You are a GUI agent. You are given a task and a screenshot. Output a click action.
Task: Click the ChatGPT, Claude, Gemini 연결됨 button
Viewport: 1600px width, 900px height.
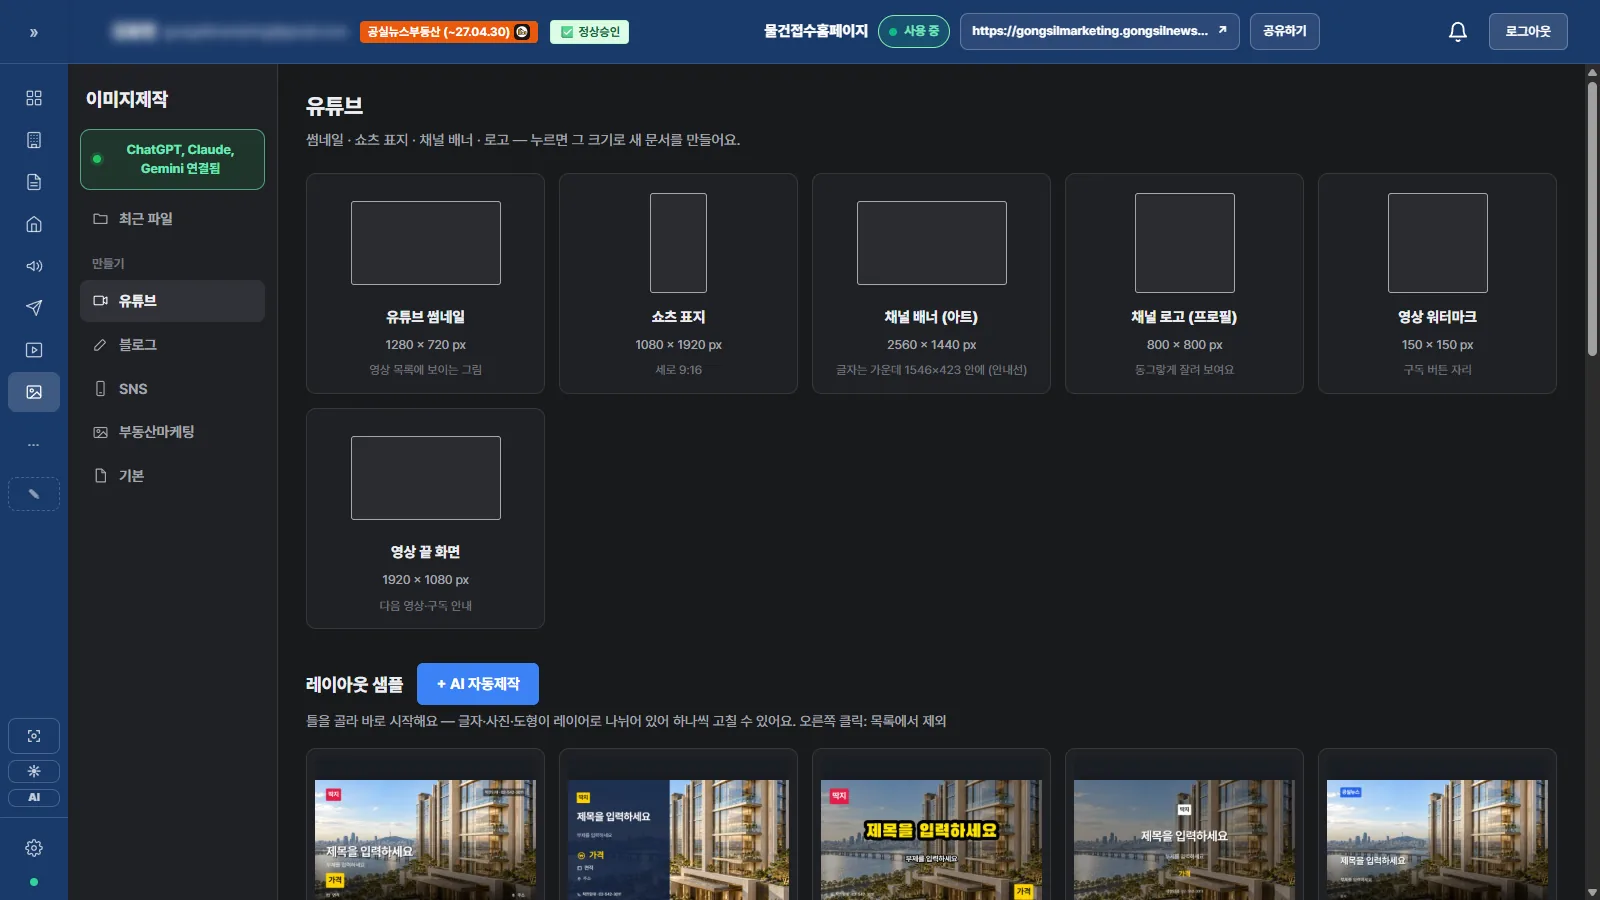172,159
